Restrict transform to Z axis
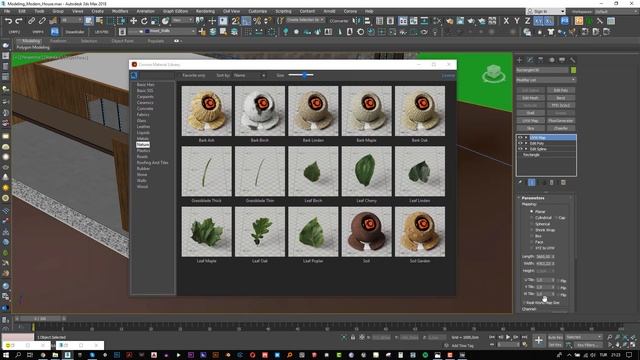The height and width of the screenshot is (360, 640). click(528, 21)
